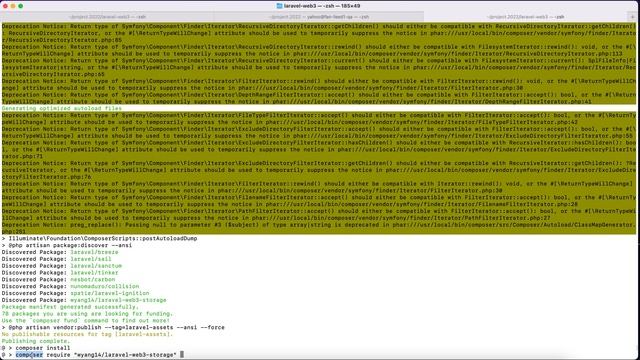This screenshot has width=640, height=360.
Task: Select the currently active laravel-web3 zsh tab
Action: click(x=526, y=17)
